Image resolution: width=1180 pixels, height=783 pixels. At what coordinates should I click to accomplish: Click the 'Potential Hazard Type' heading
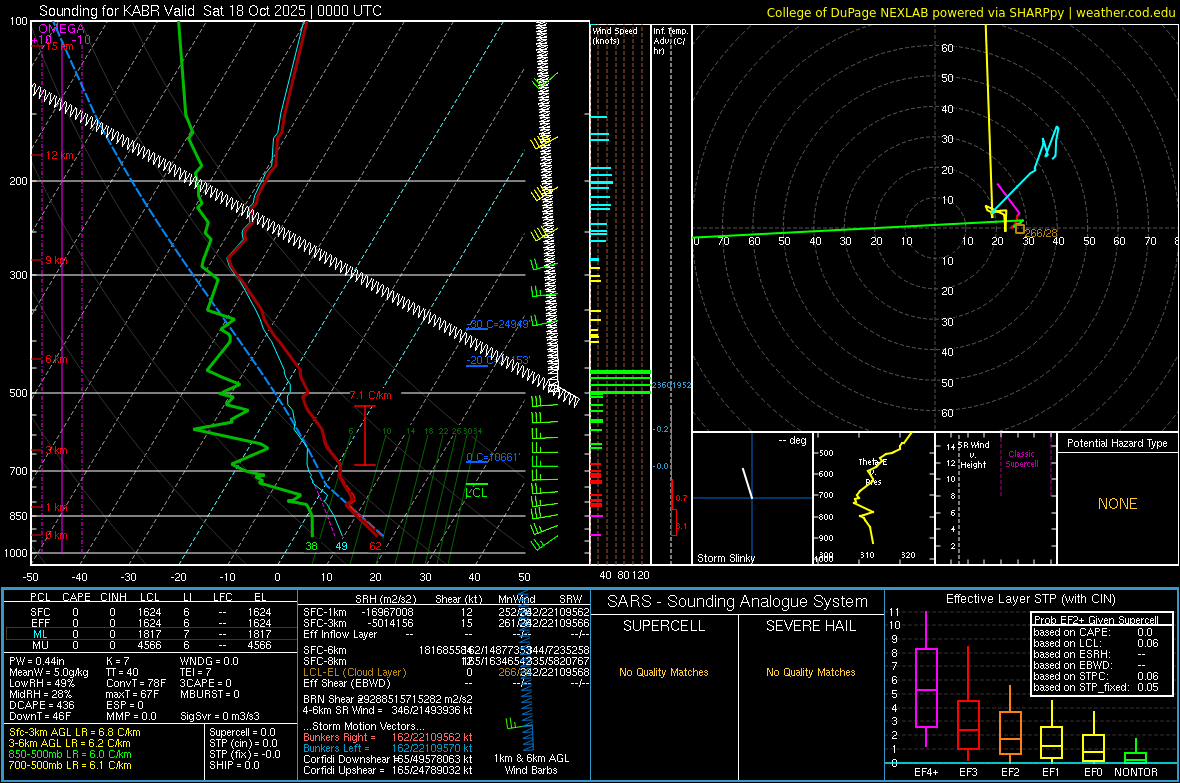click(1117, 443)
